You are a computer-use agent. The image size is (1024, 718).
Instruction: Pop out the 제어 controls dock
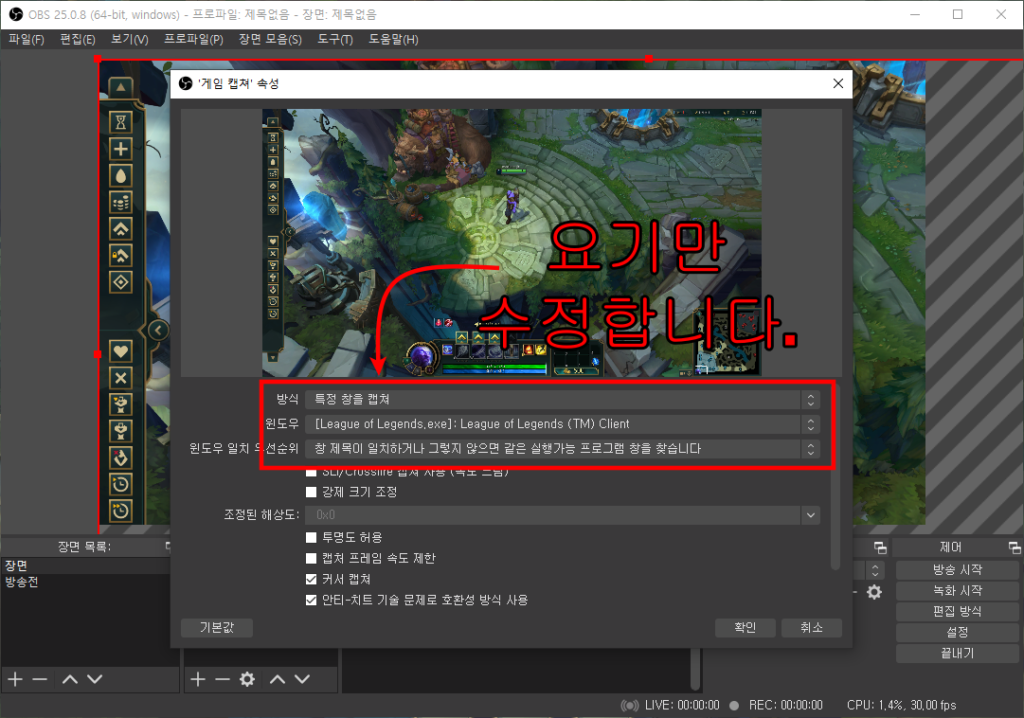(1014, 547)
